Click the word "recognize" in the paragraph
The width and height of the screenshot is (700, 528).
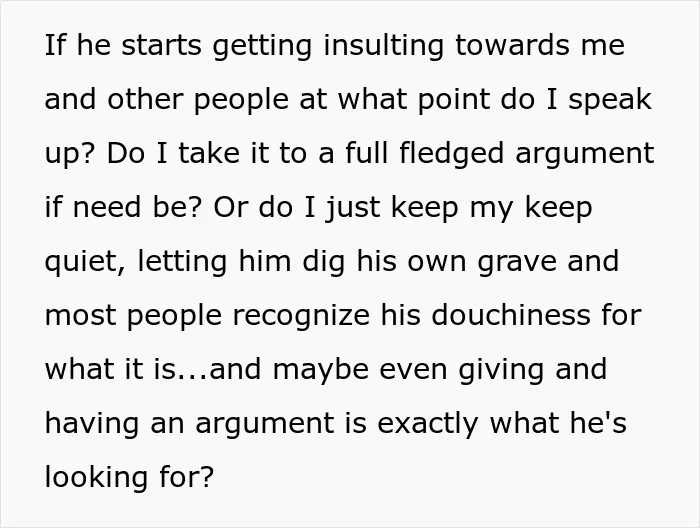(301, 316)
